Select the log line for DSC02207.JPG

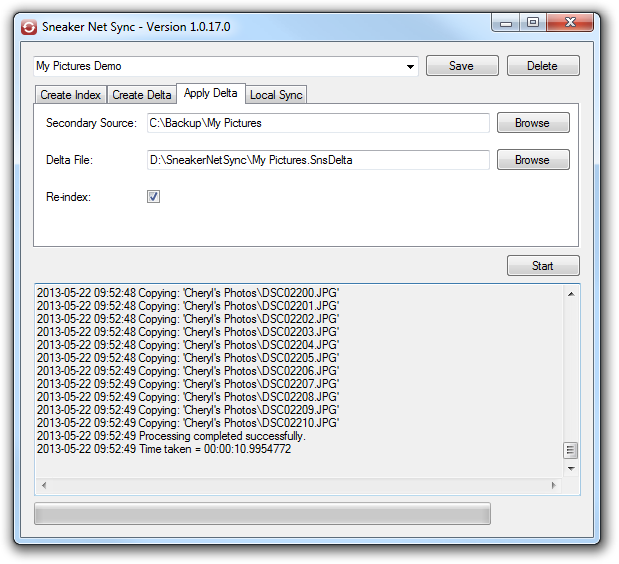click(188, 384)
